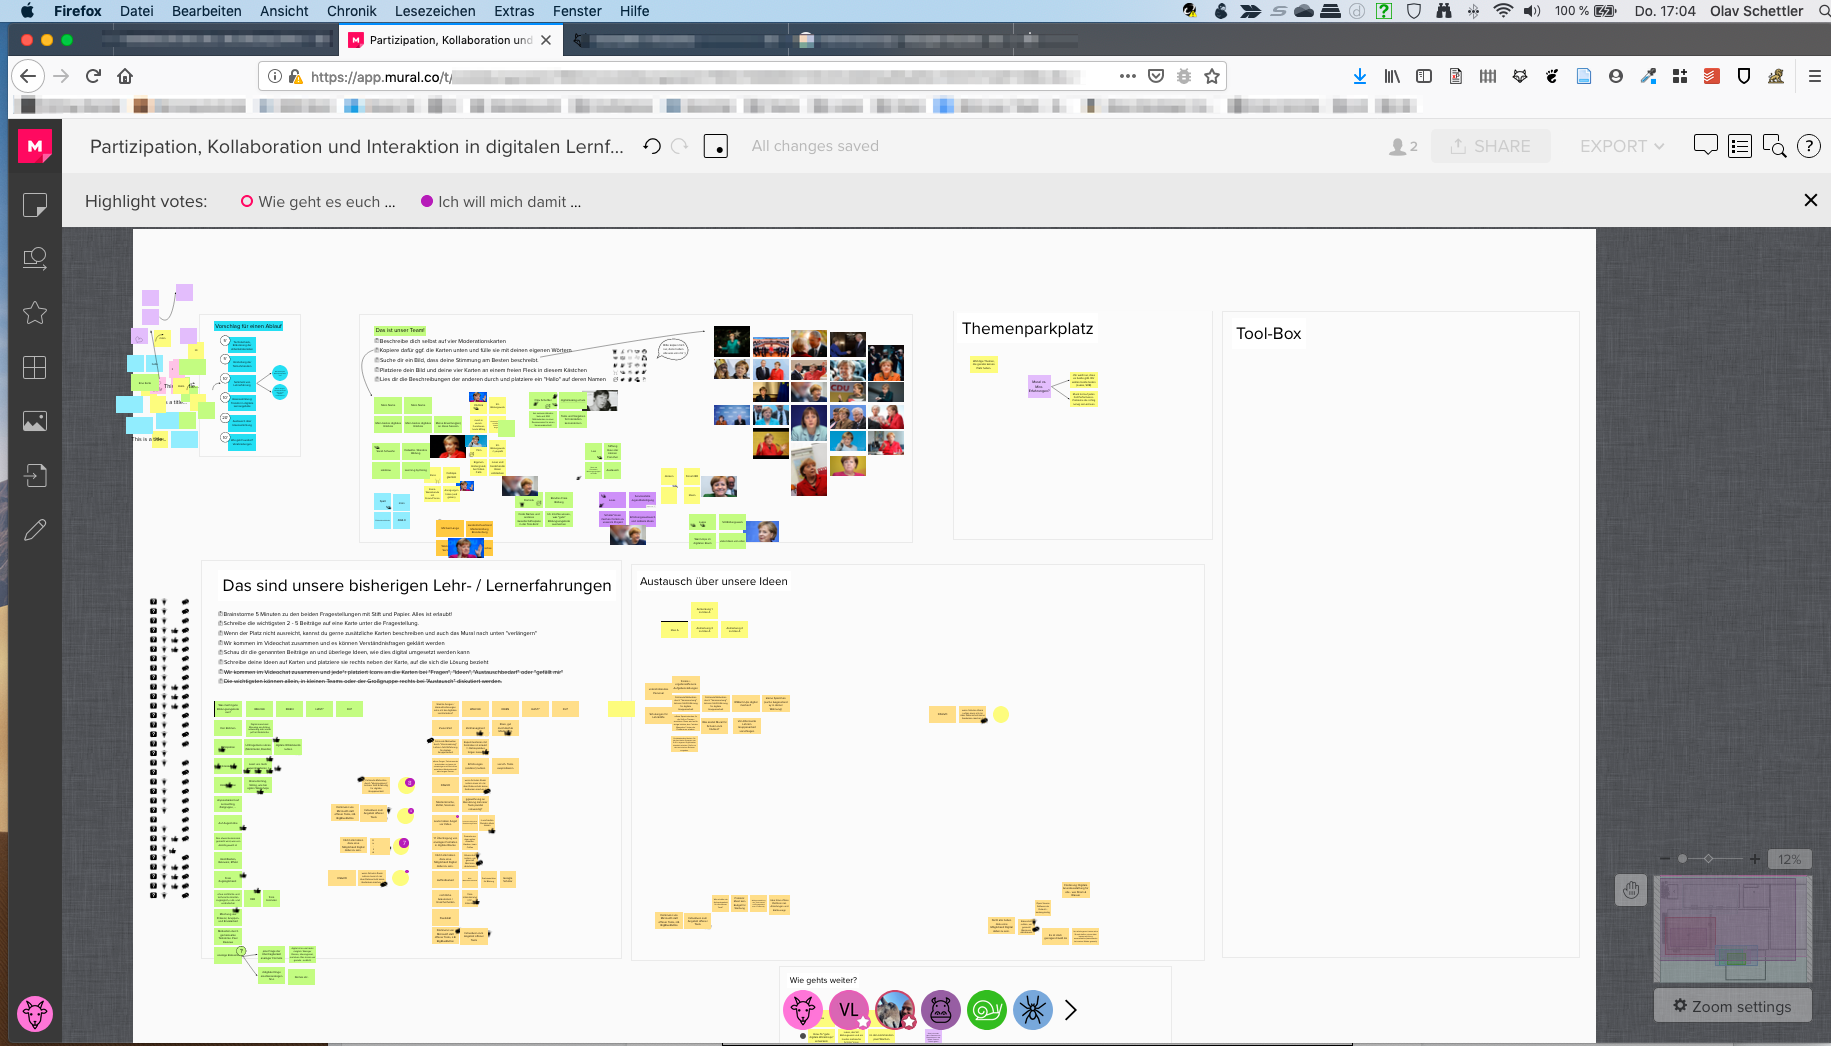Expand more avatars with right chevron
The image size is (1831, 1046).
click(x=1070, y=1010)
